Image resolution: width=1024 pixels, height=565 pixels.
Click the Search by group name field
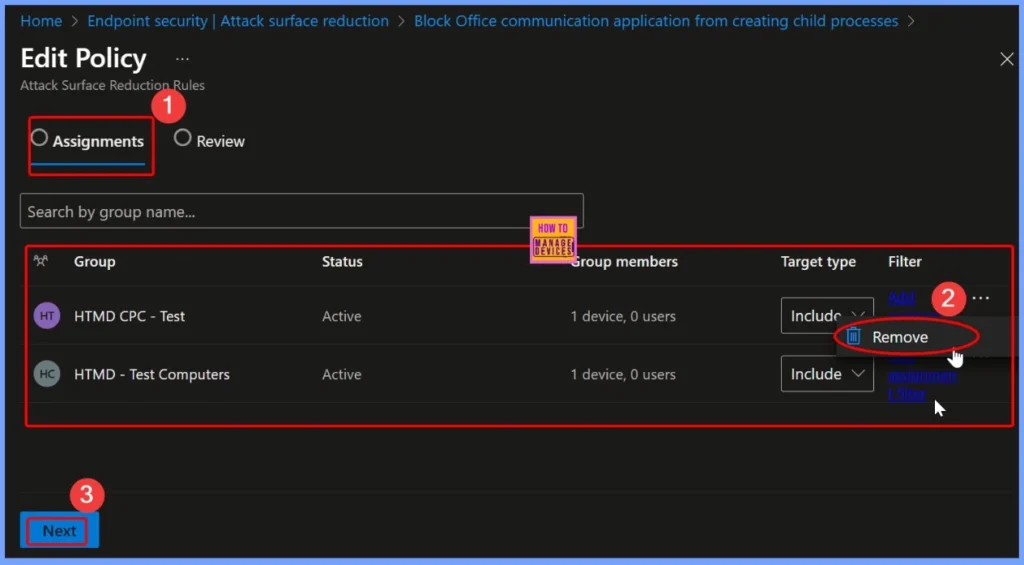302,211
